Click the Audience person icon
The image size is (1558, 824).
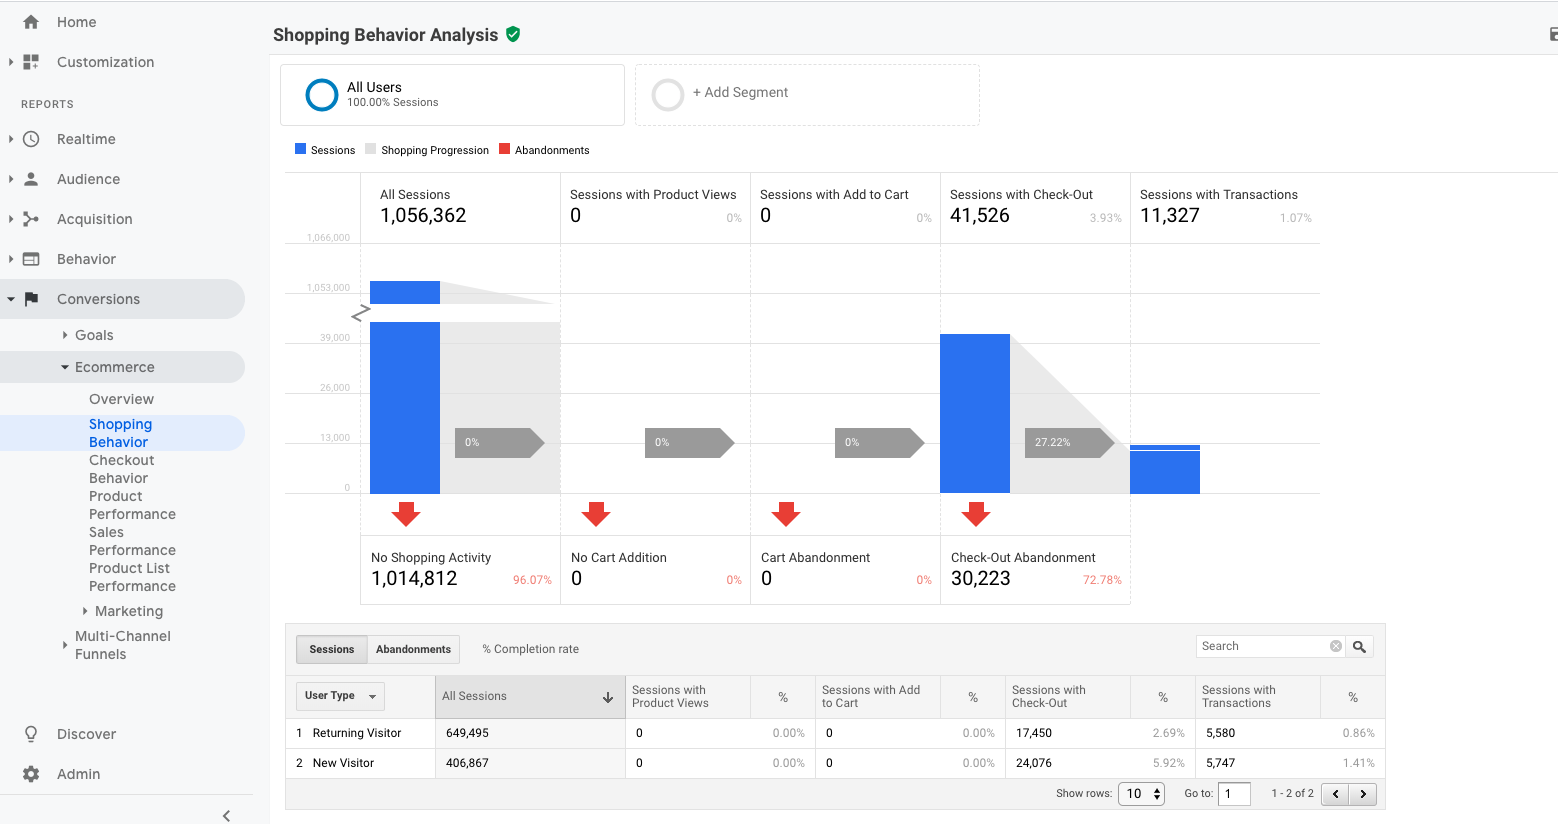click(31, 179)
